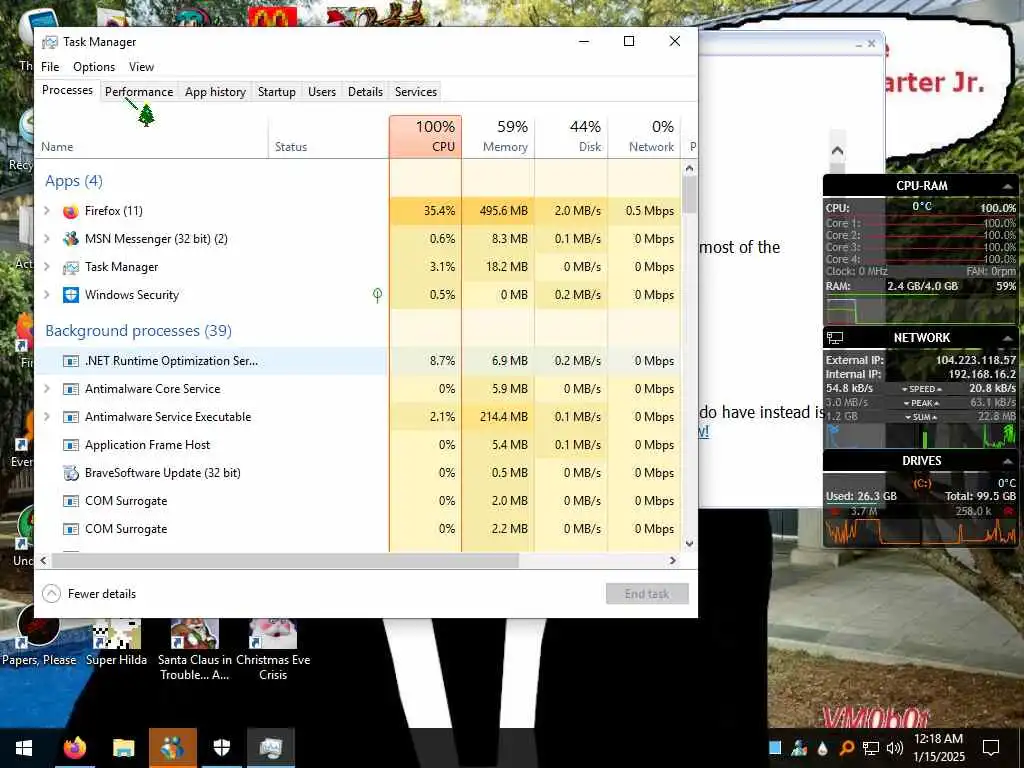Click the Fewer details button
Viewport: 1024px width, 768px height.
[89, 594]
